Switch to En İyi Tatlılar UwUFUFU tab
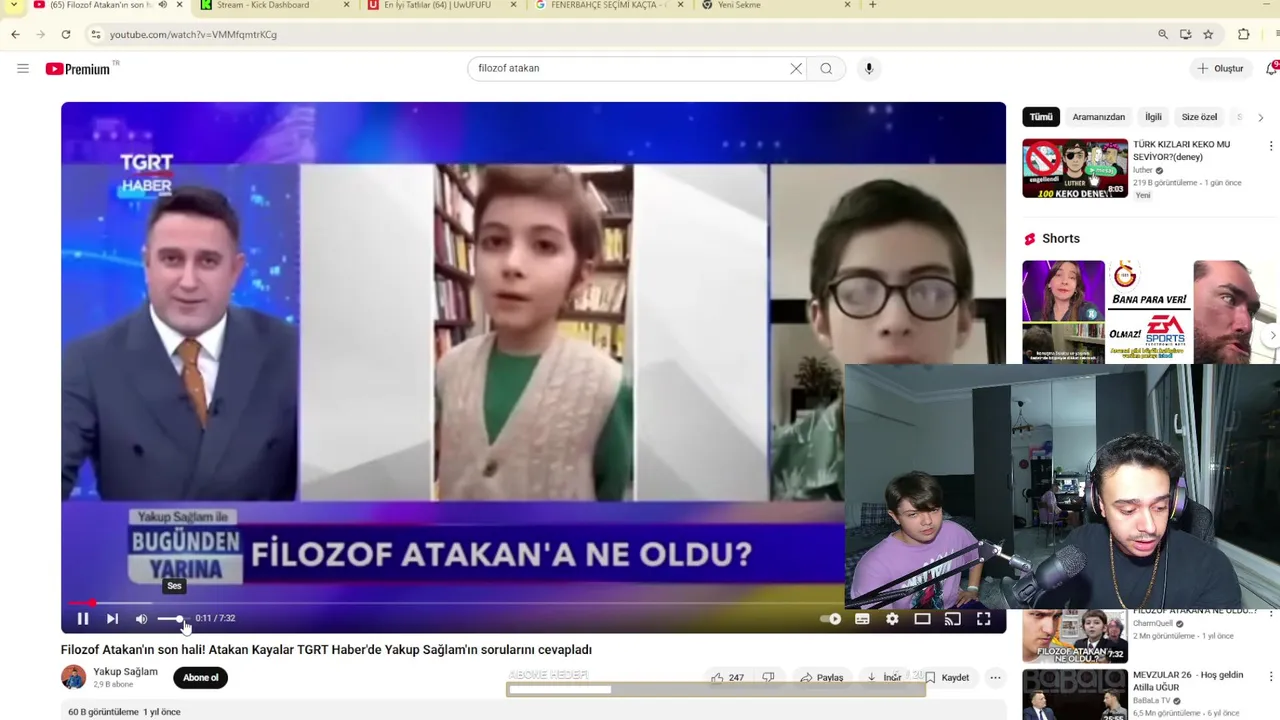1280x720 pixels. (x=435, y=5)
